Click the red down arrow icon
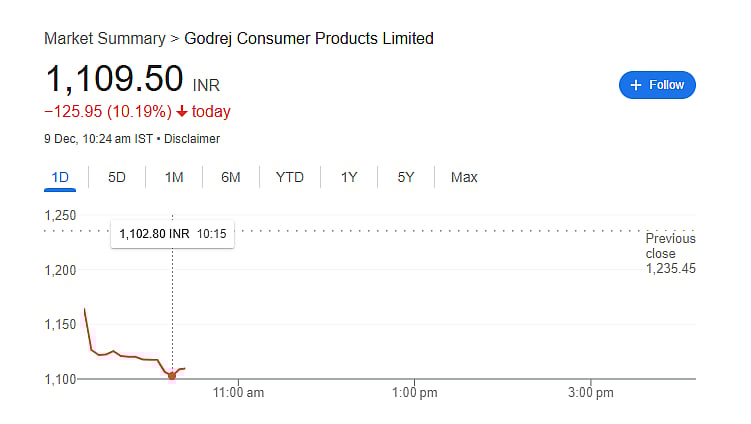This screenshot has height=424, width=751. click(181, 111)
